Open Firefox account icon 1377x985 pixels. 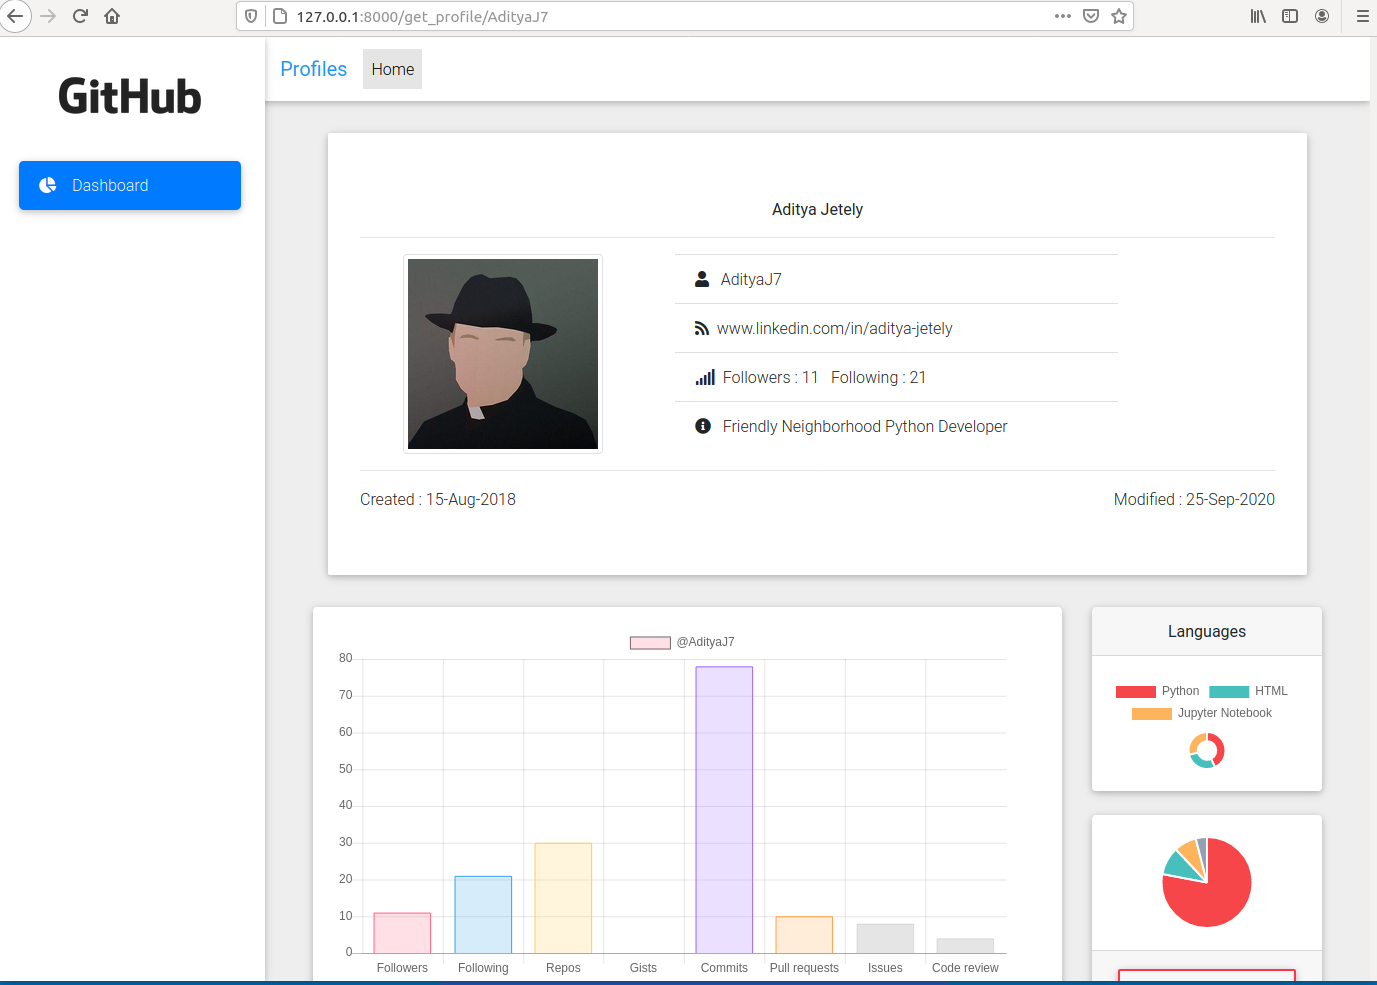click(x=1322, y=16)
